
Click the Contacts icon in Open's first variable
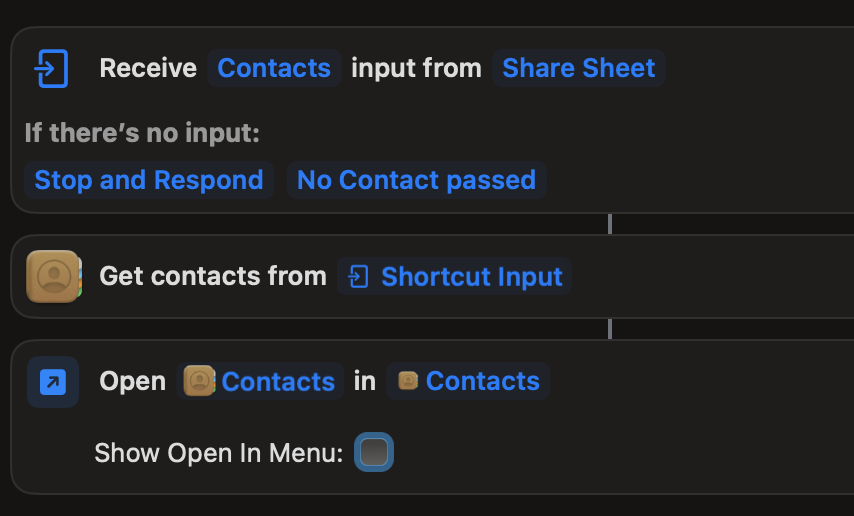pos(200,381)
